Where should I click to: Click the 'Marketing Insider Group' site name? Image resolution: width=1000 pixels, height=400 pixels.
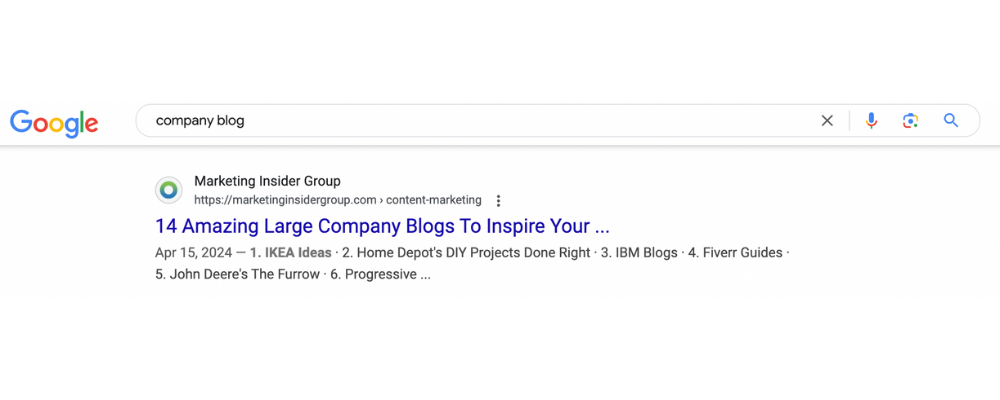pyautogui.click(x=267, y=181)
